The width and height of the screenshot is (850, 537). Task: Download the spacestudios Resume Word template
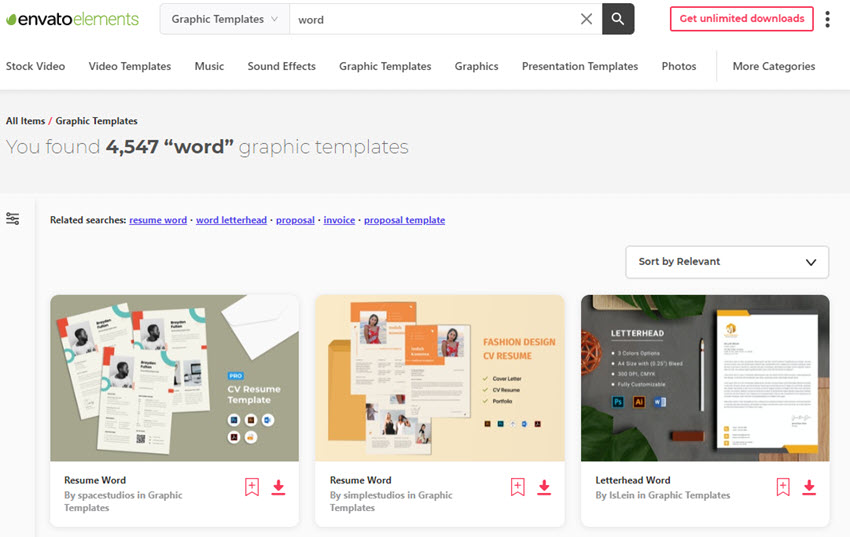[x=278, y=487]
